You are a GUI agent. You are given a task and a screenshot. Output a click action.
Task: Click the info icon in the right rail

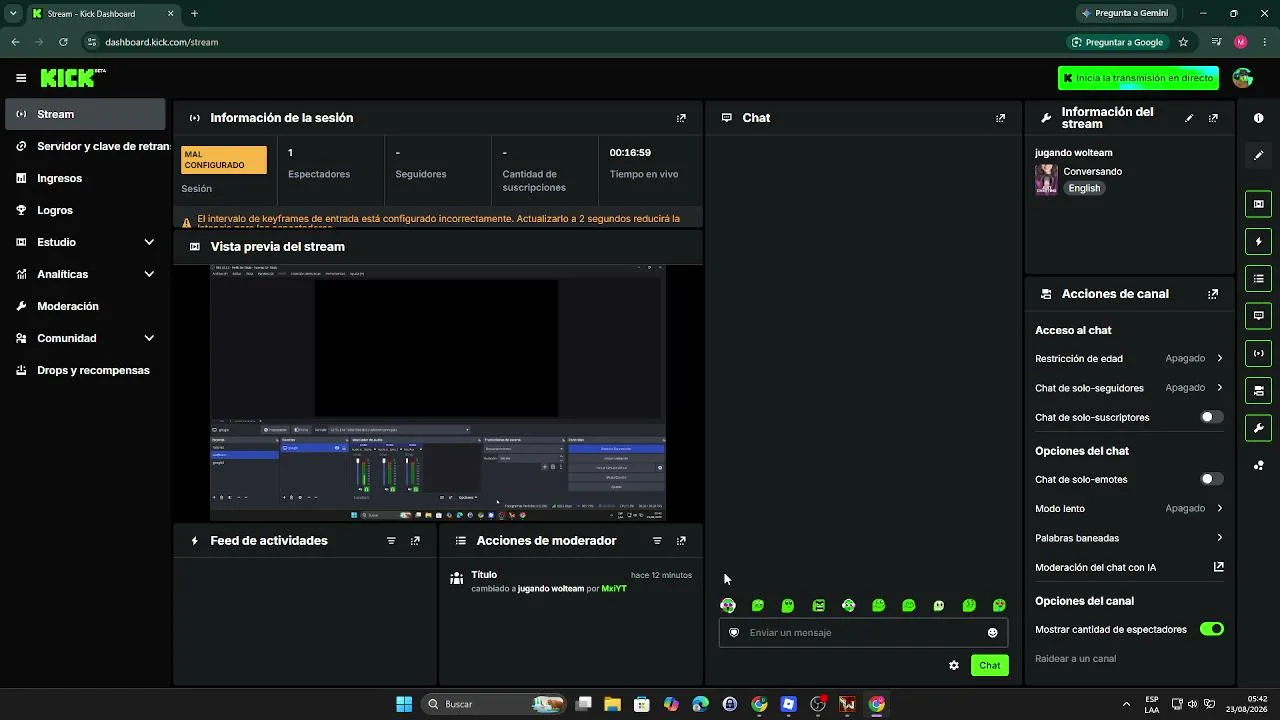click(1258, 118)
